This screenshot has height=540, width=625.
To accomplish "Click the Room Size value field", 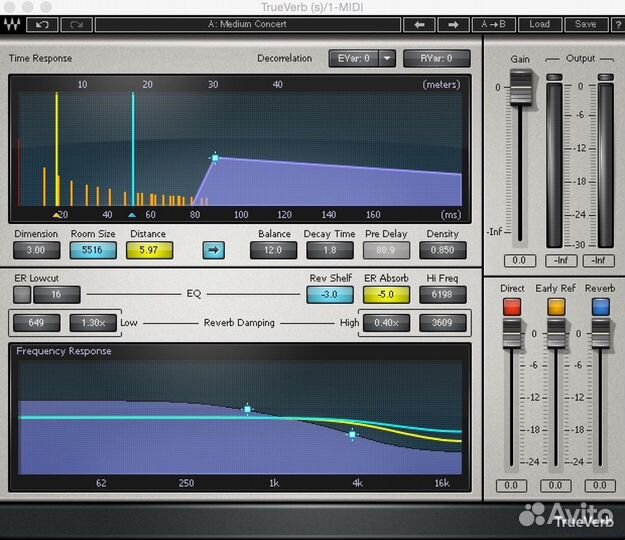I will click(92, 250).
